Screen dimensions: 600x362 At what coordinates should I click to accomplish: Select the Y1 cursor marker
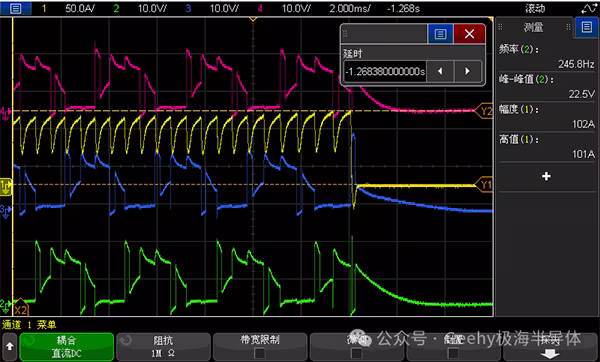pos(484,185)
